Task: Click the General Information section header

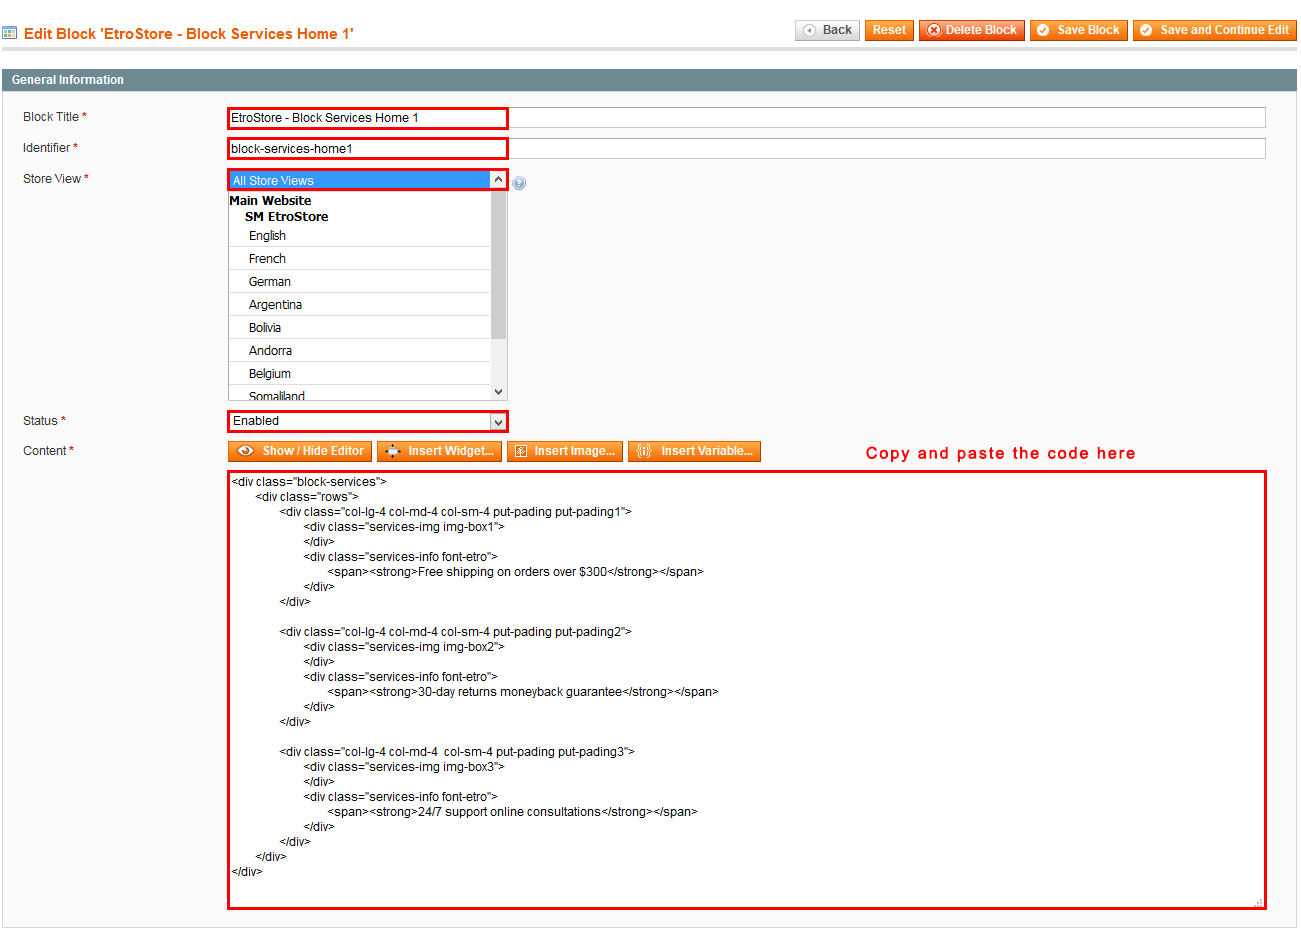Action: click(649, 80)
